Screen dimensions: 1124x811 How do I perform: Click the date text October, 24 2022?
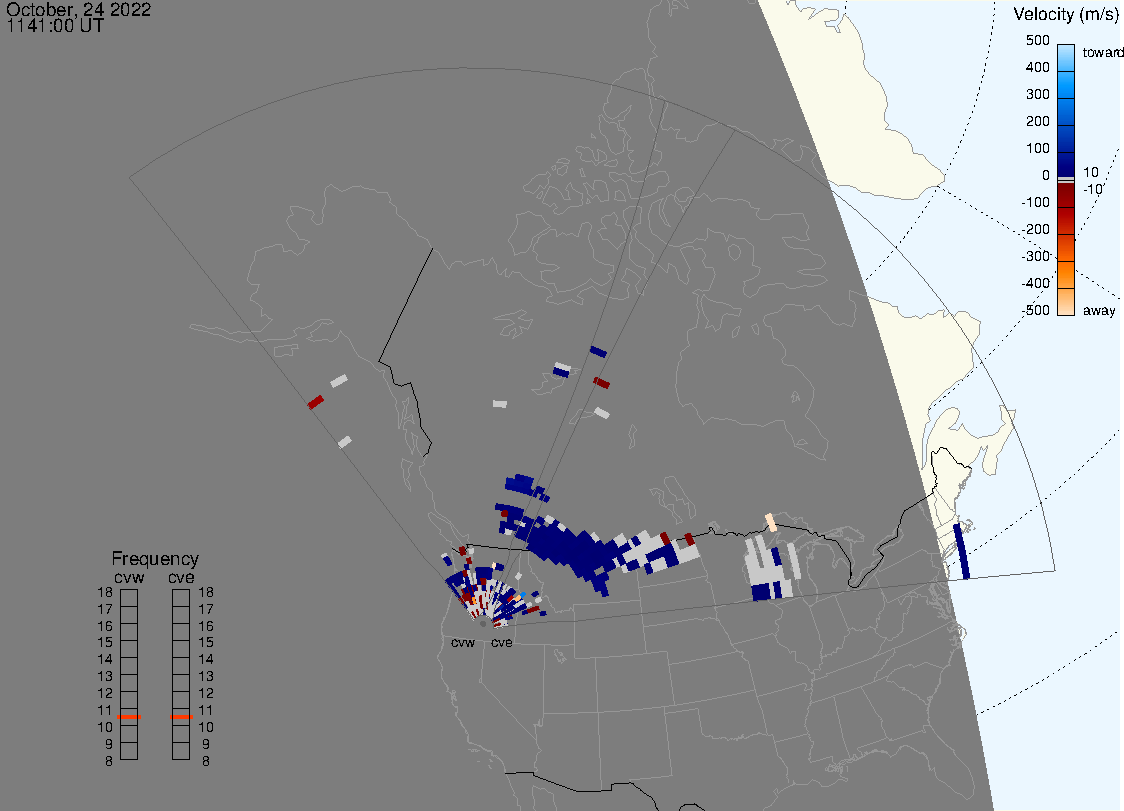click(x=79, y=9)
